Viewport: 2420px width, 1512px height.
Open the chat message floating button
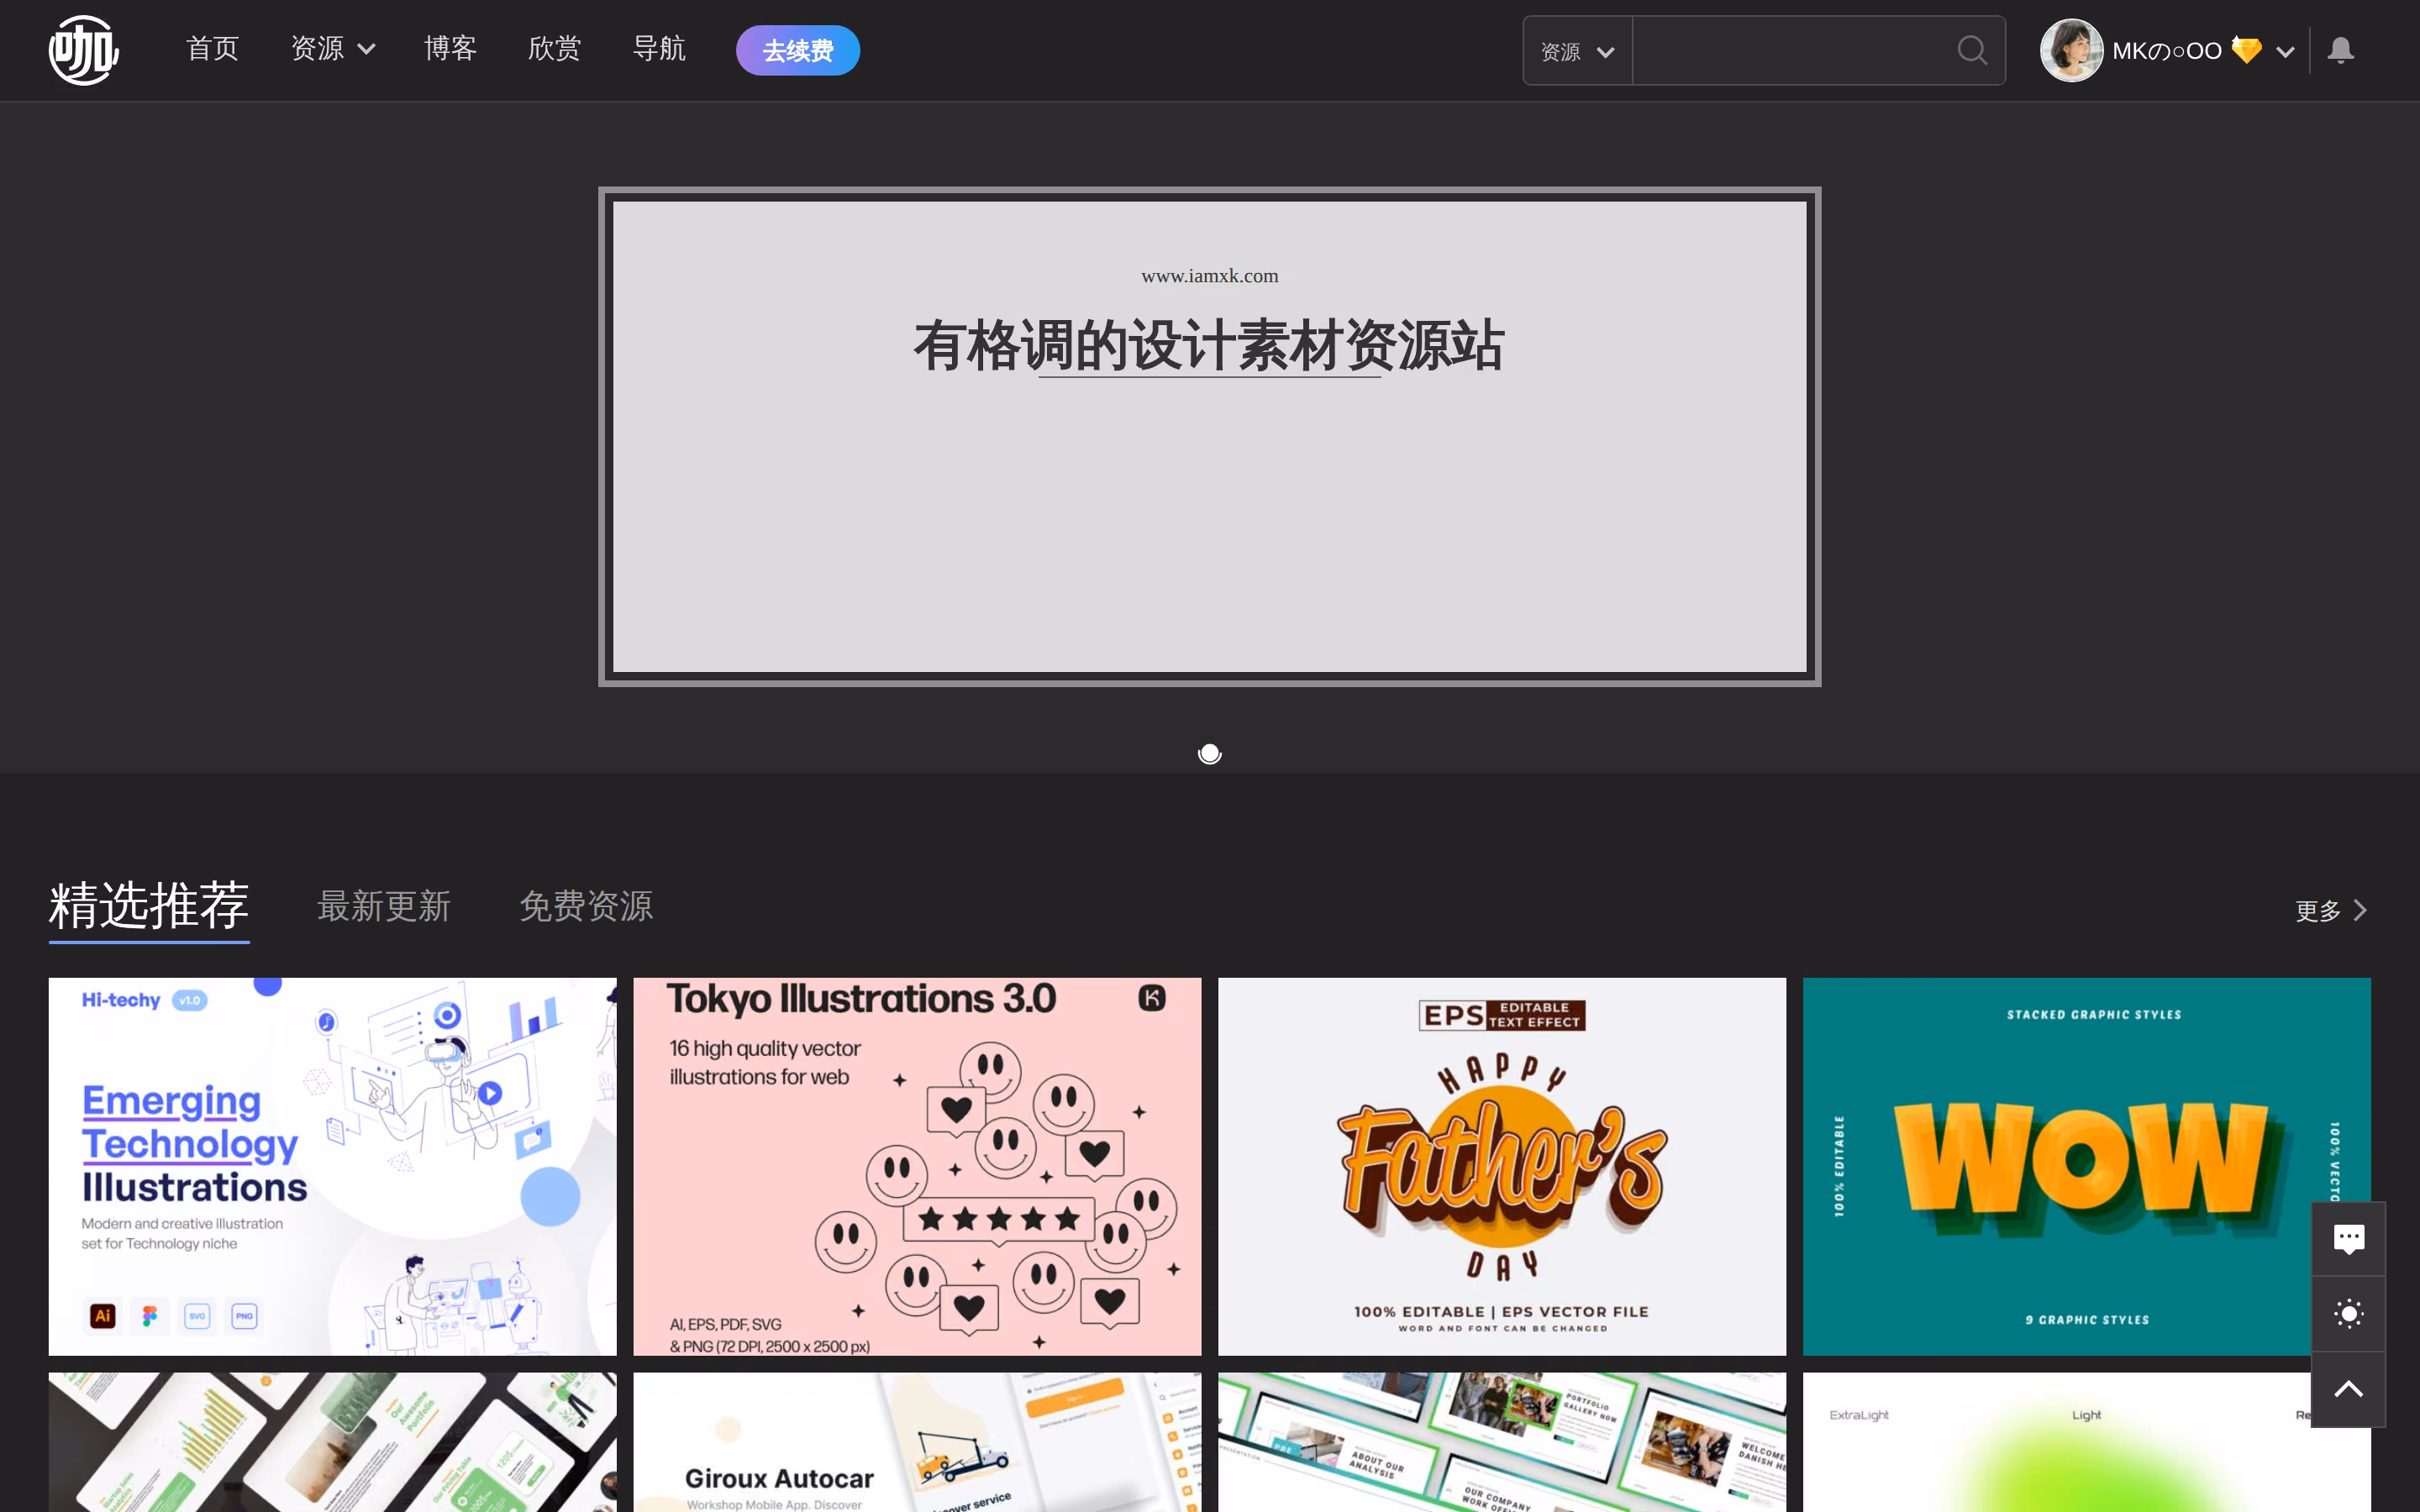coord(2348,1239)
